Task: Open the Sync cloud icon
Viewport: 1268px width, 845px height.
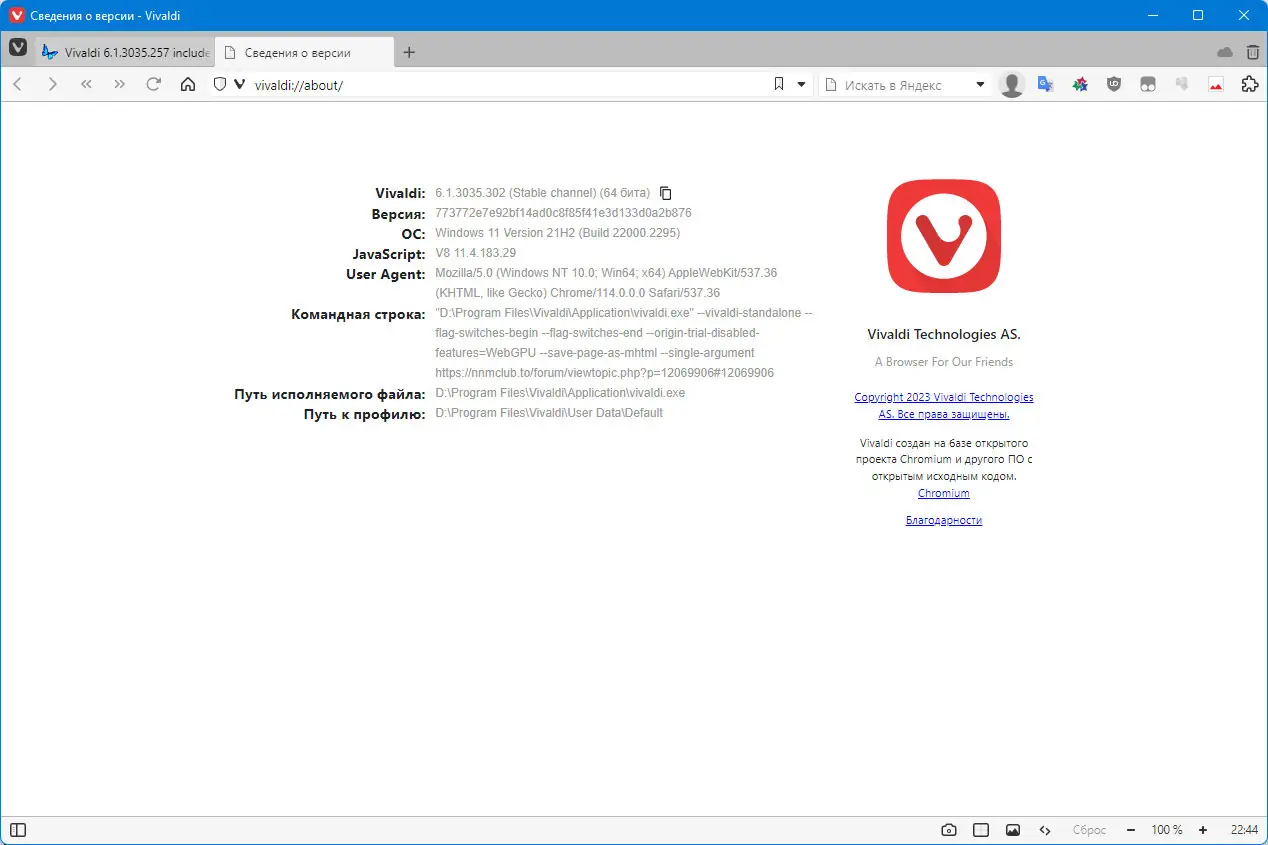Action: click(1224, 51)
